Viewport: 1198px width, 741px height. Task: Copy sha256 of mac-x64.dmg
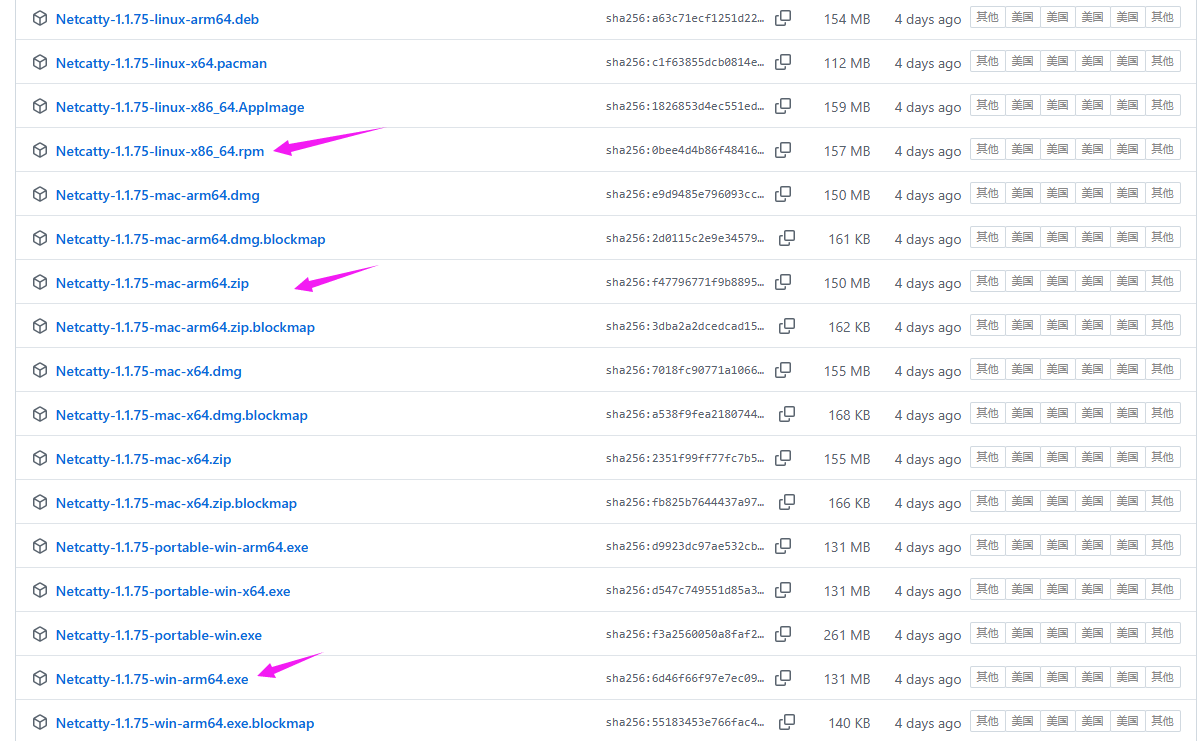783,370
